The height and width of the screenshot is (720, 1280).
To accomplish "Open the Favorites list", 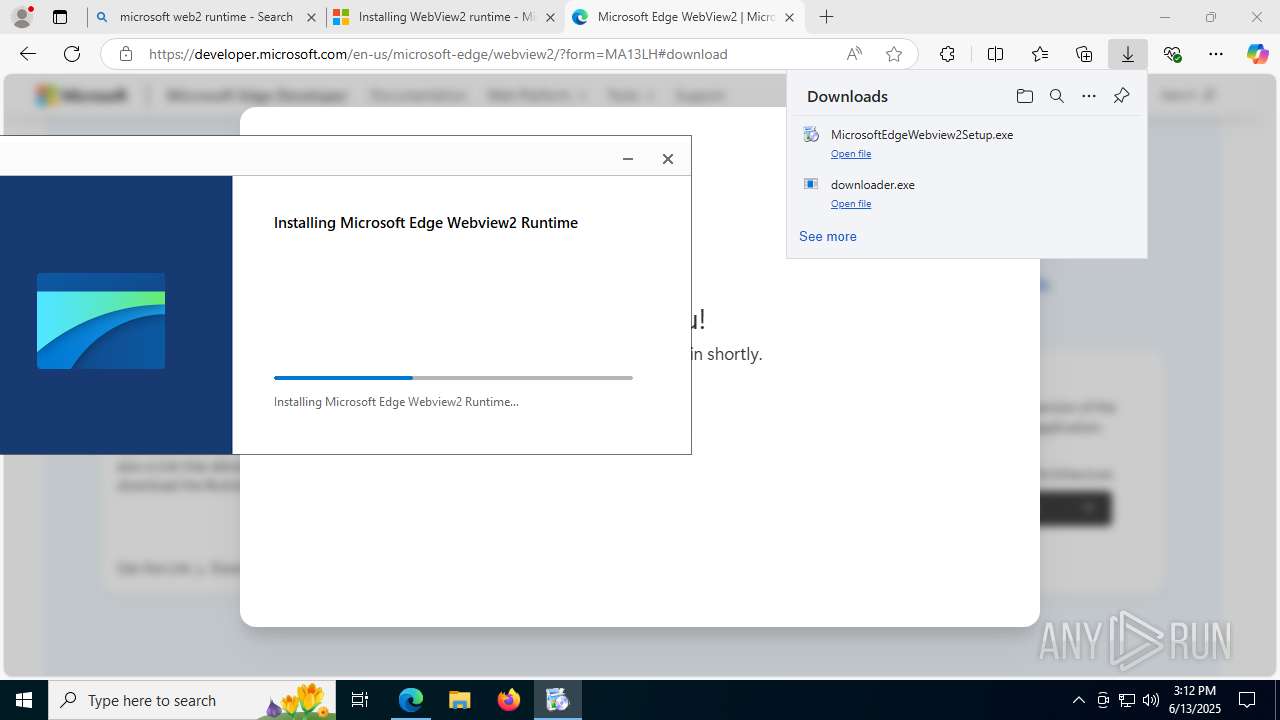I will point(1040,54).
